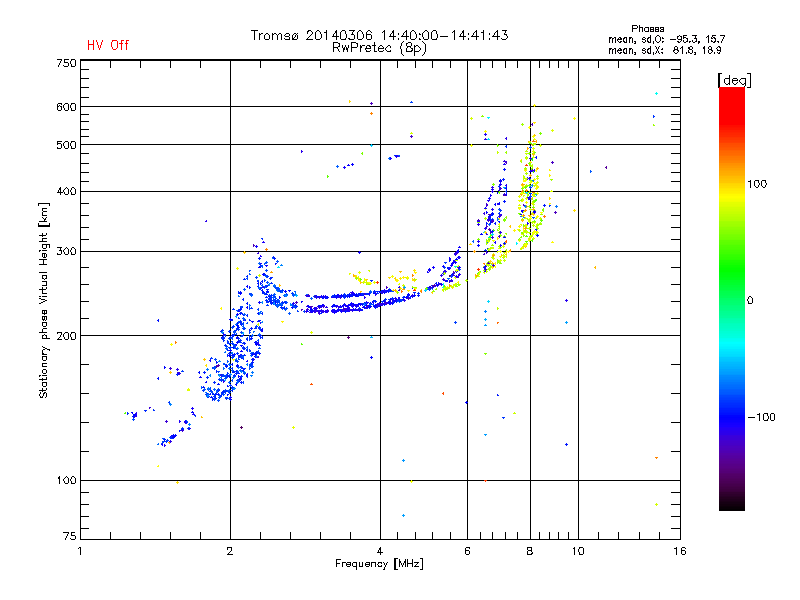Click the y-axis tick label "600"
The height and width of the screenshot is (600, 800).
(66, 107)
